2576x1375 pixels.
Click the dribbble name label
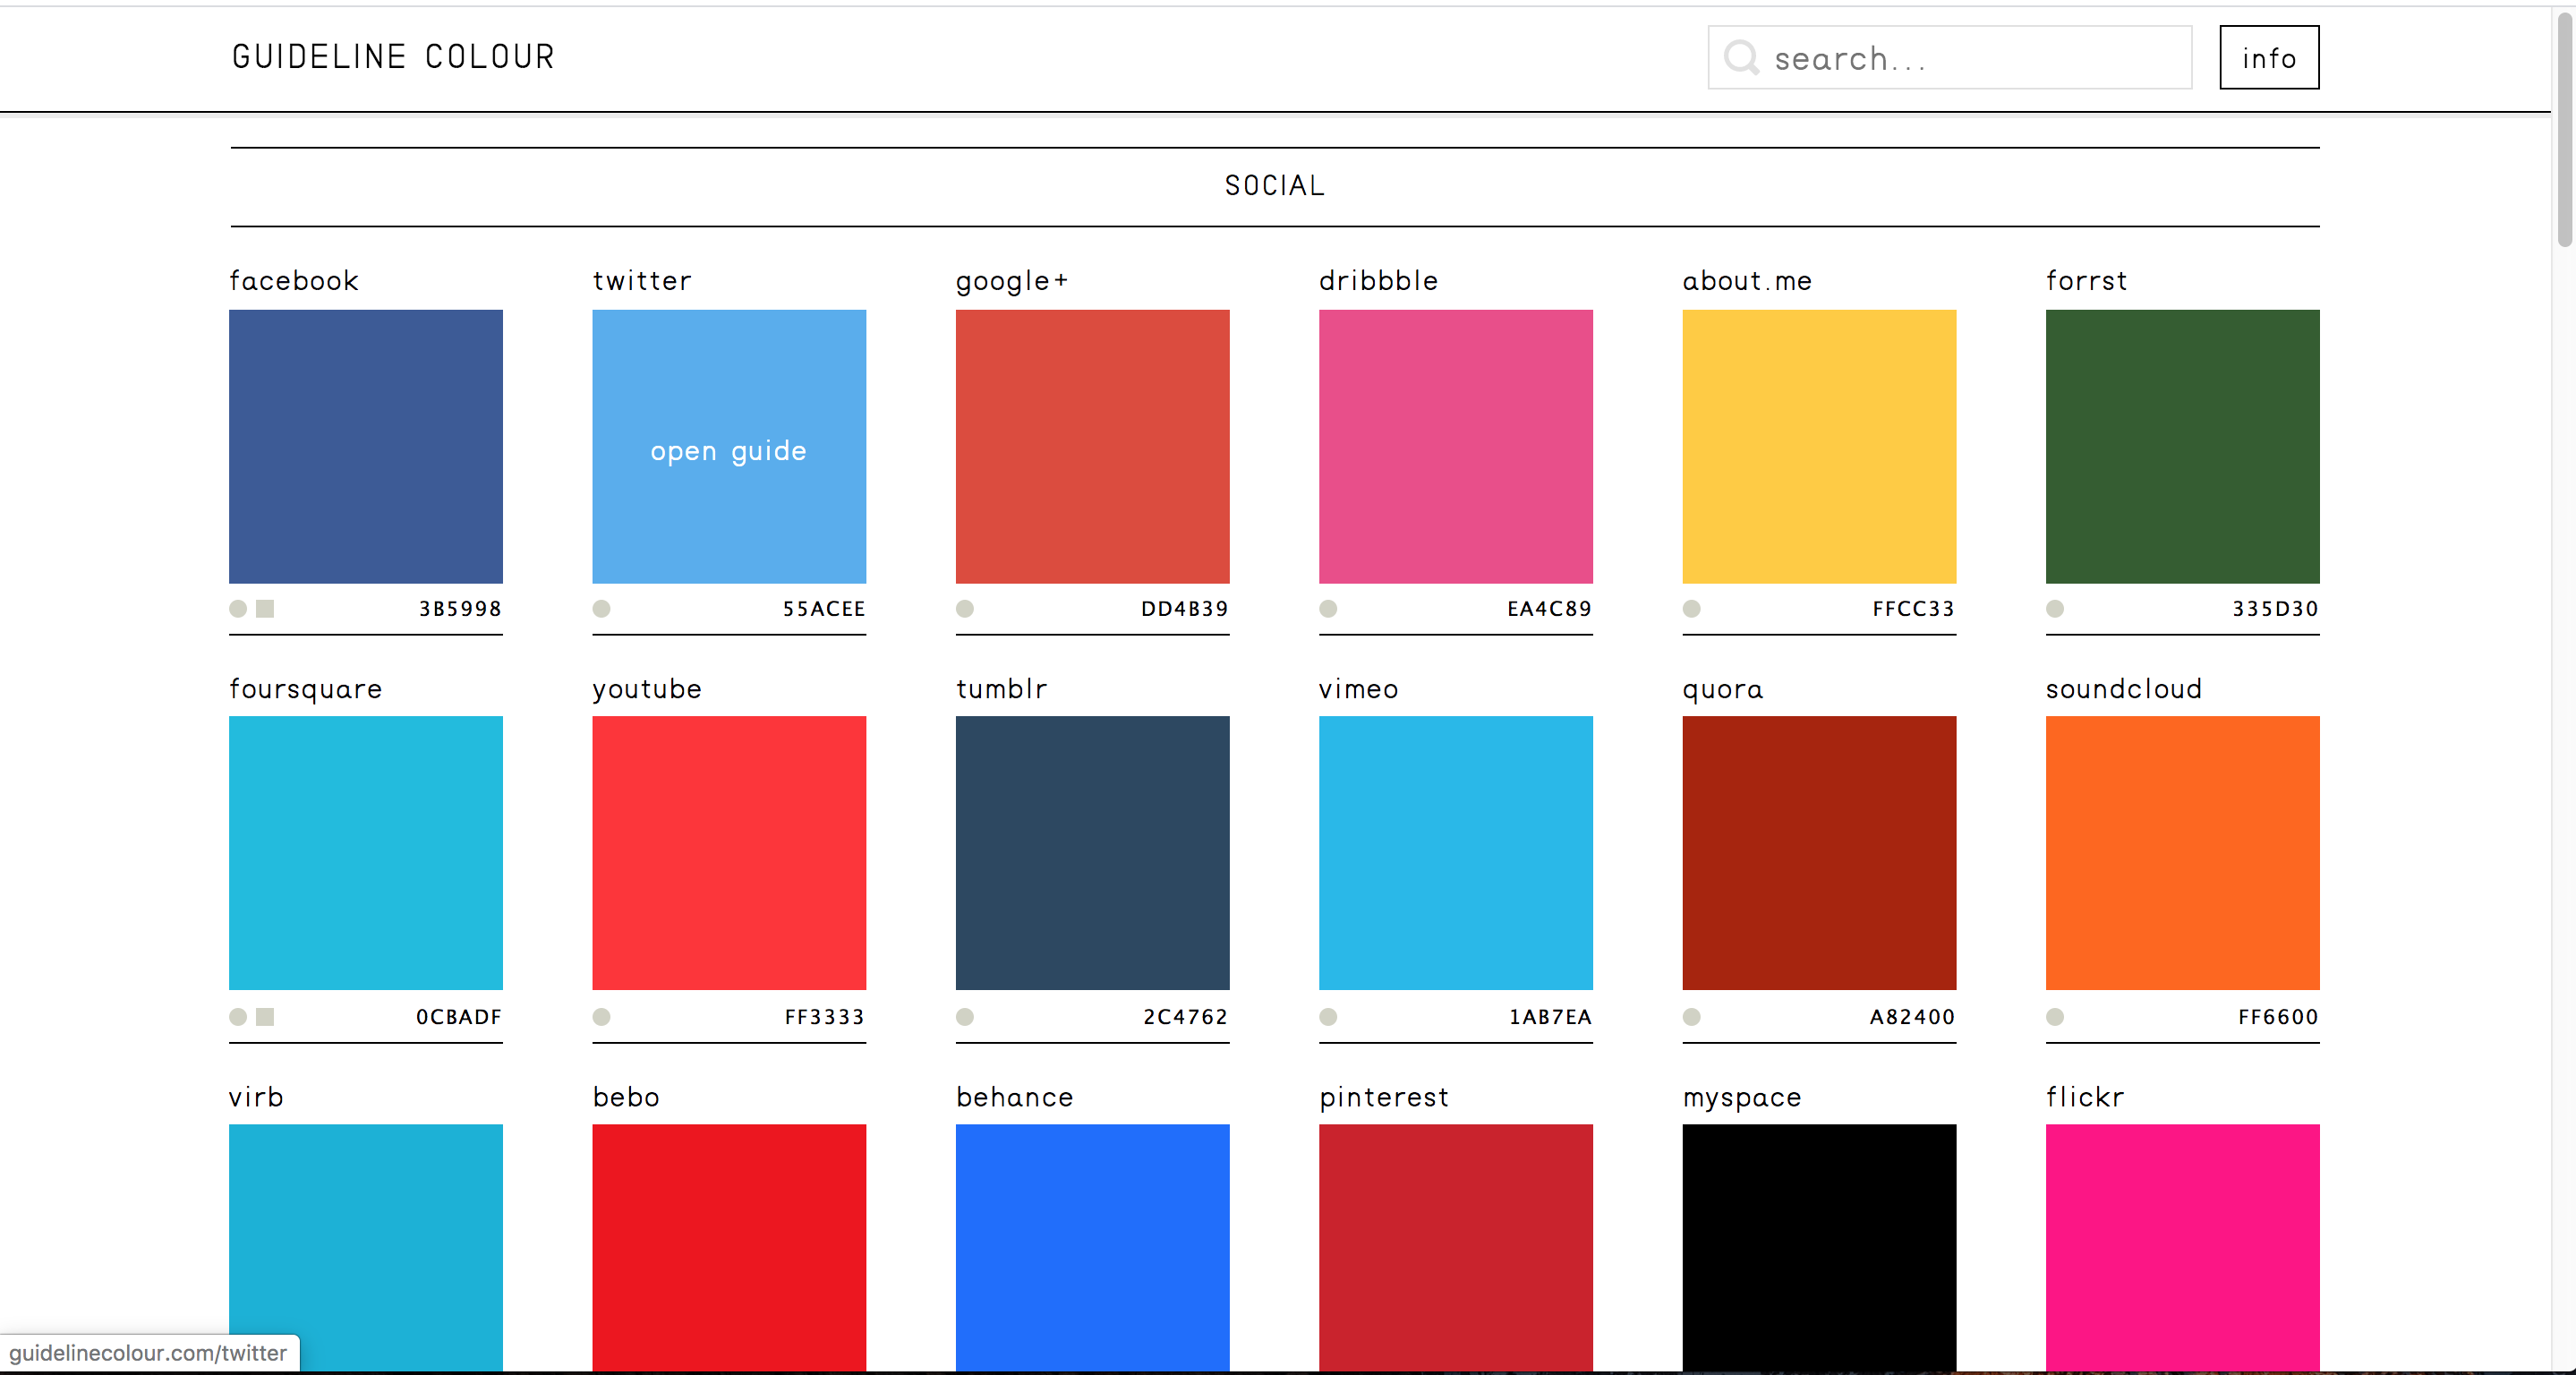1379,281
